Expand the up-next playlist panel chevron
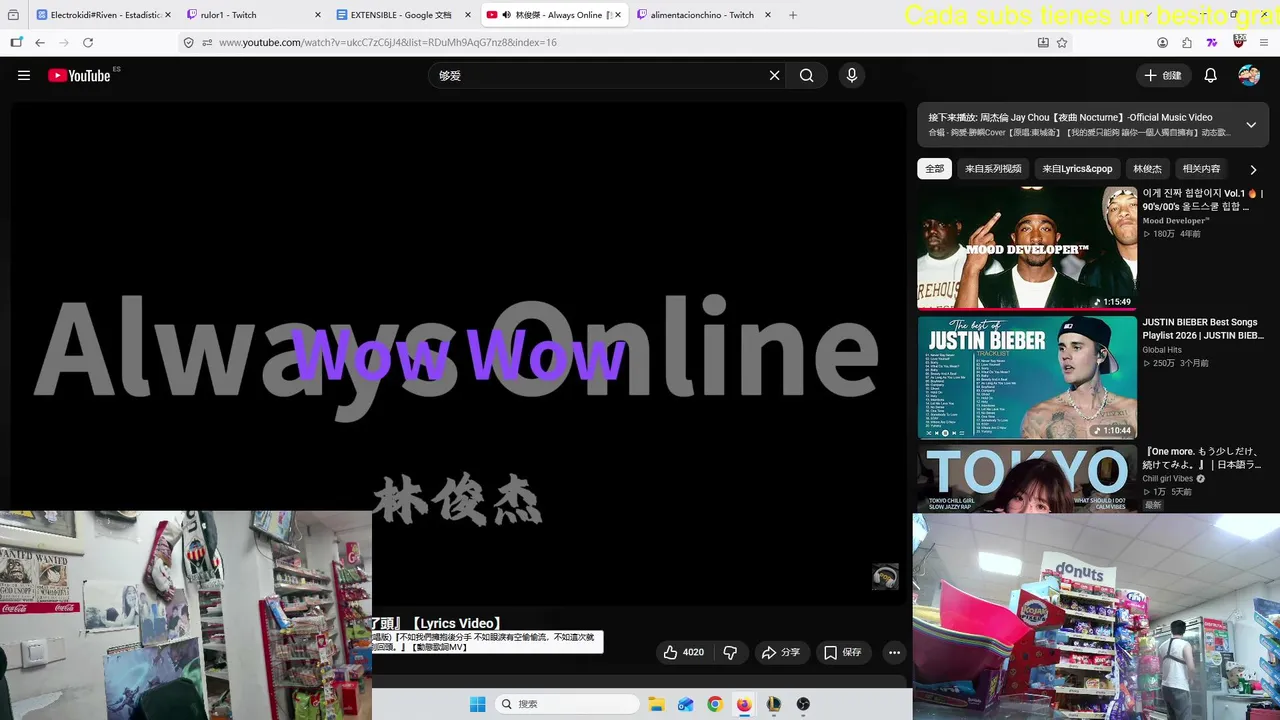Screen dimensions: 1280x720 pos(1251,125)
